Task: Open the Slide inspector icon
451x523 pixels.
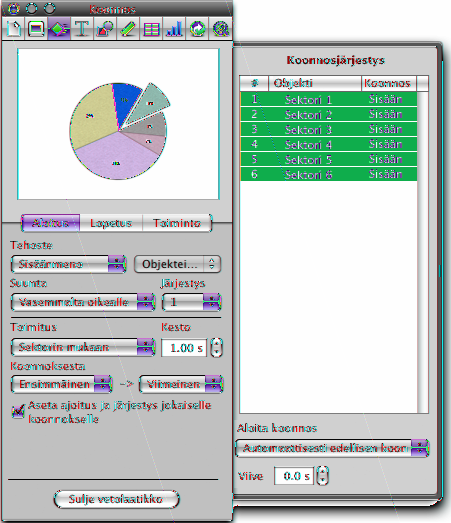Action: coord(36,29)
